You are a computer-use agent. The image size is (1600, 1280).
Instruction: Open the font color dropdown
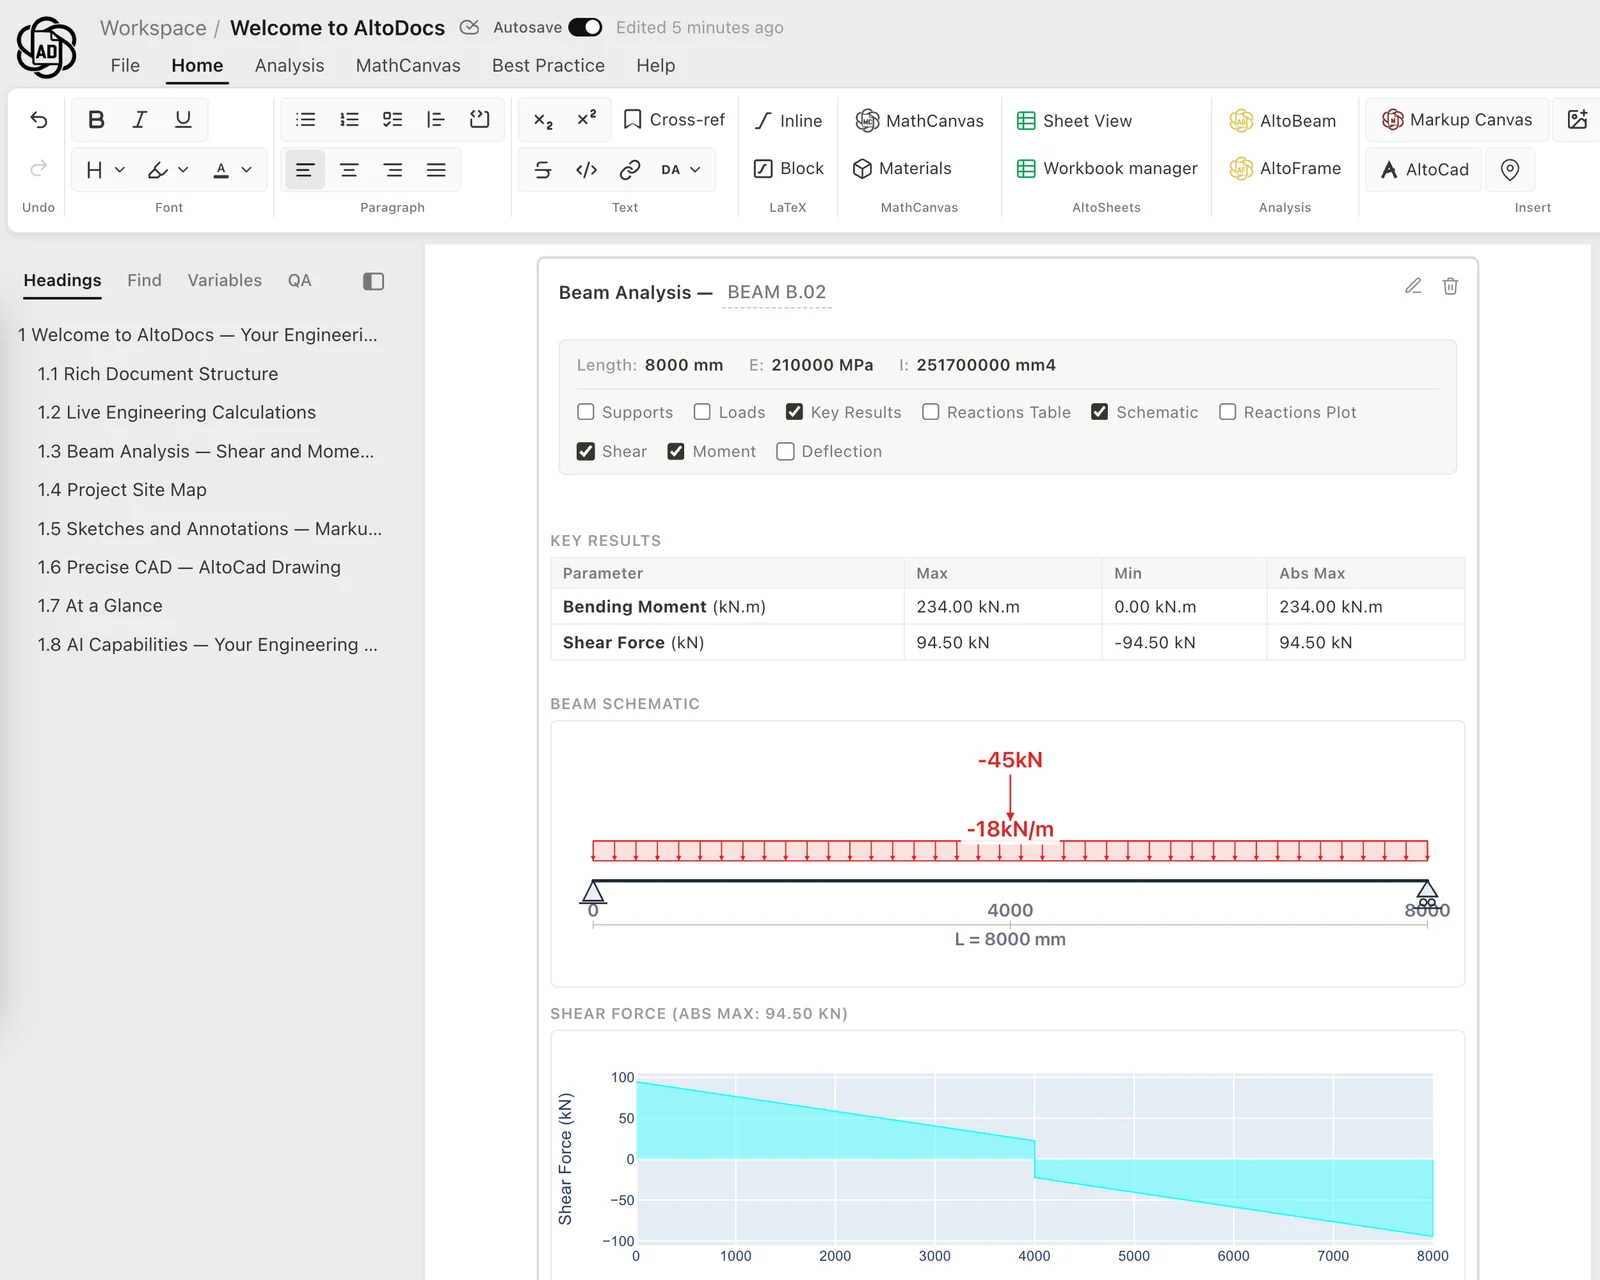pyautogui.click(x=232, y=170)
